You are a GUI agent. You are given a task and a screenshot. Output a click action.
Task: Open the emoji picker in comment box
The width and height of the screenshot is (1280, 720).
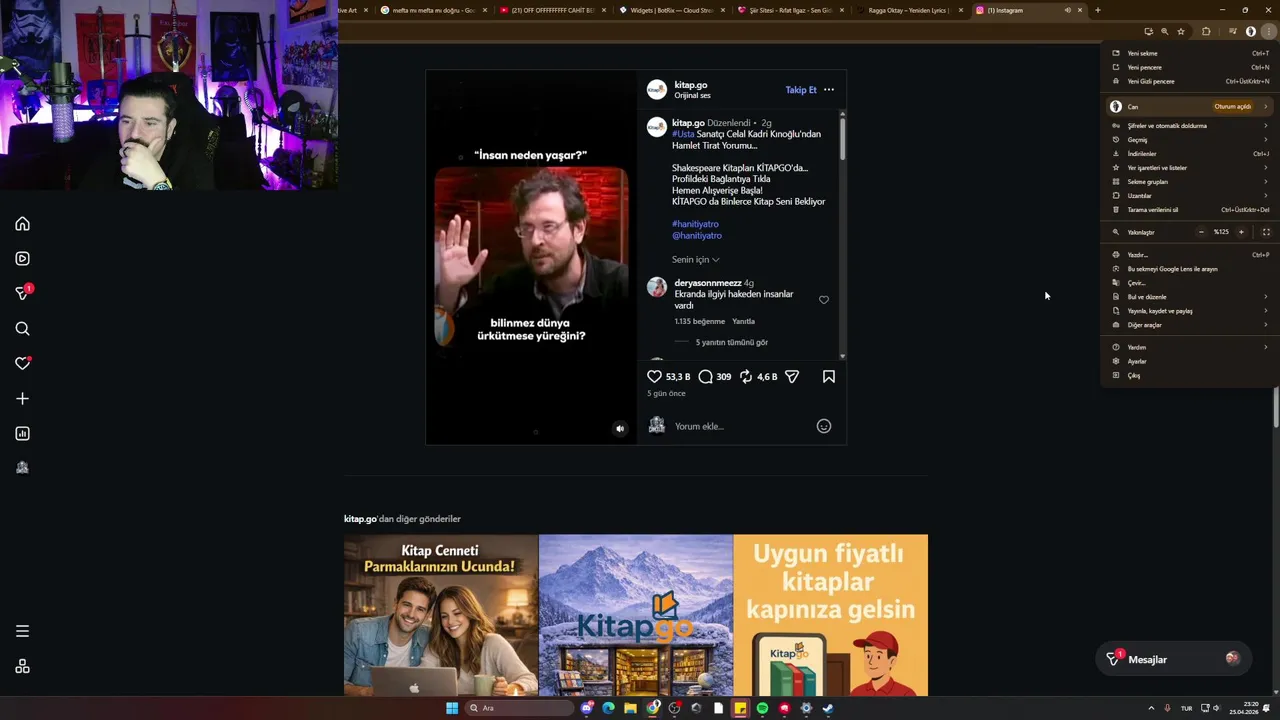[x=824, y=426]
